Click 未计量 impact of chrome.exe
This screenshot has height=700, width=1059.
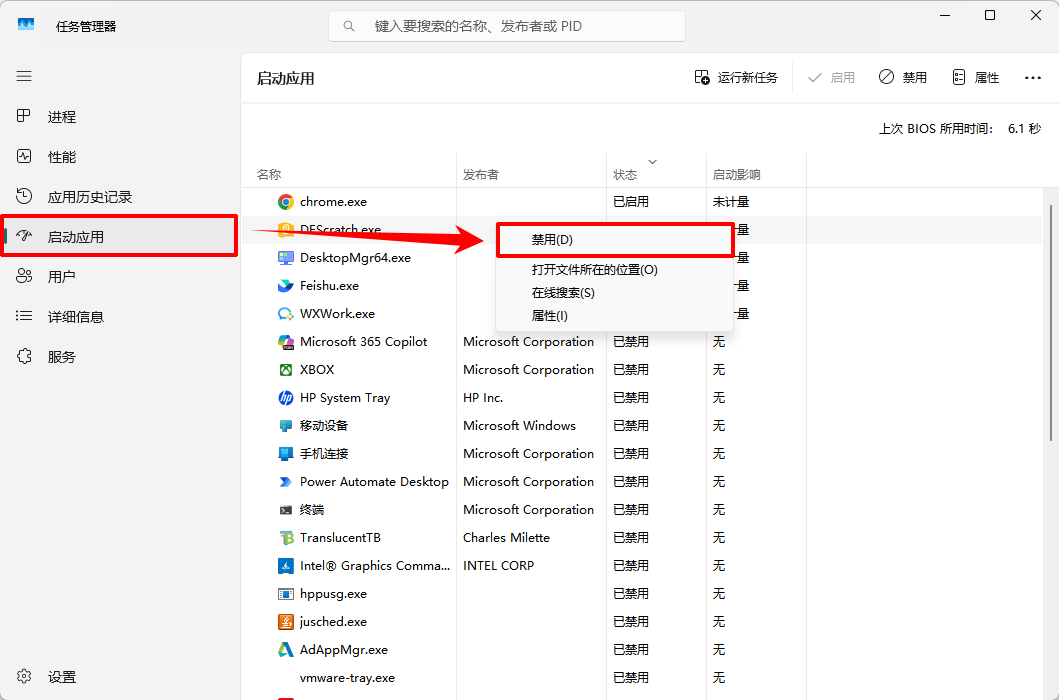coord(731,201)
